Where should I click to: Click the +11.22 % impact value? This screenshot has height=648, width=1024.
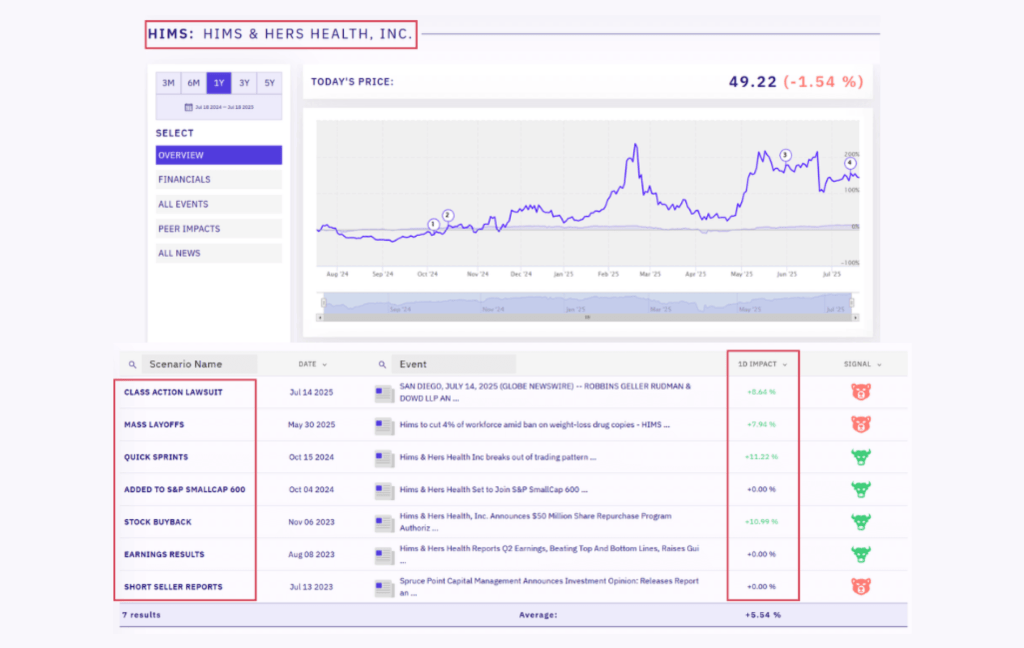pos(761,457)
